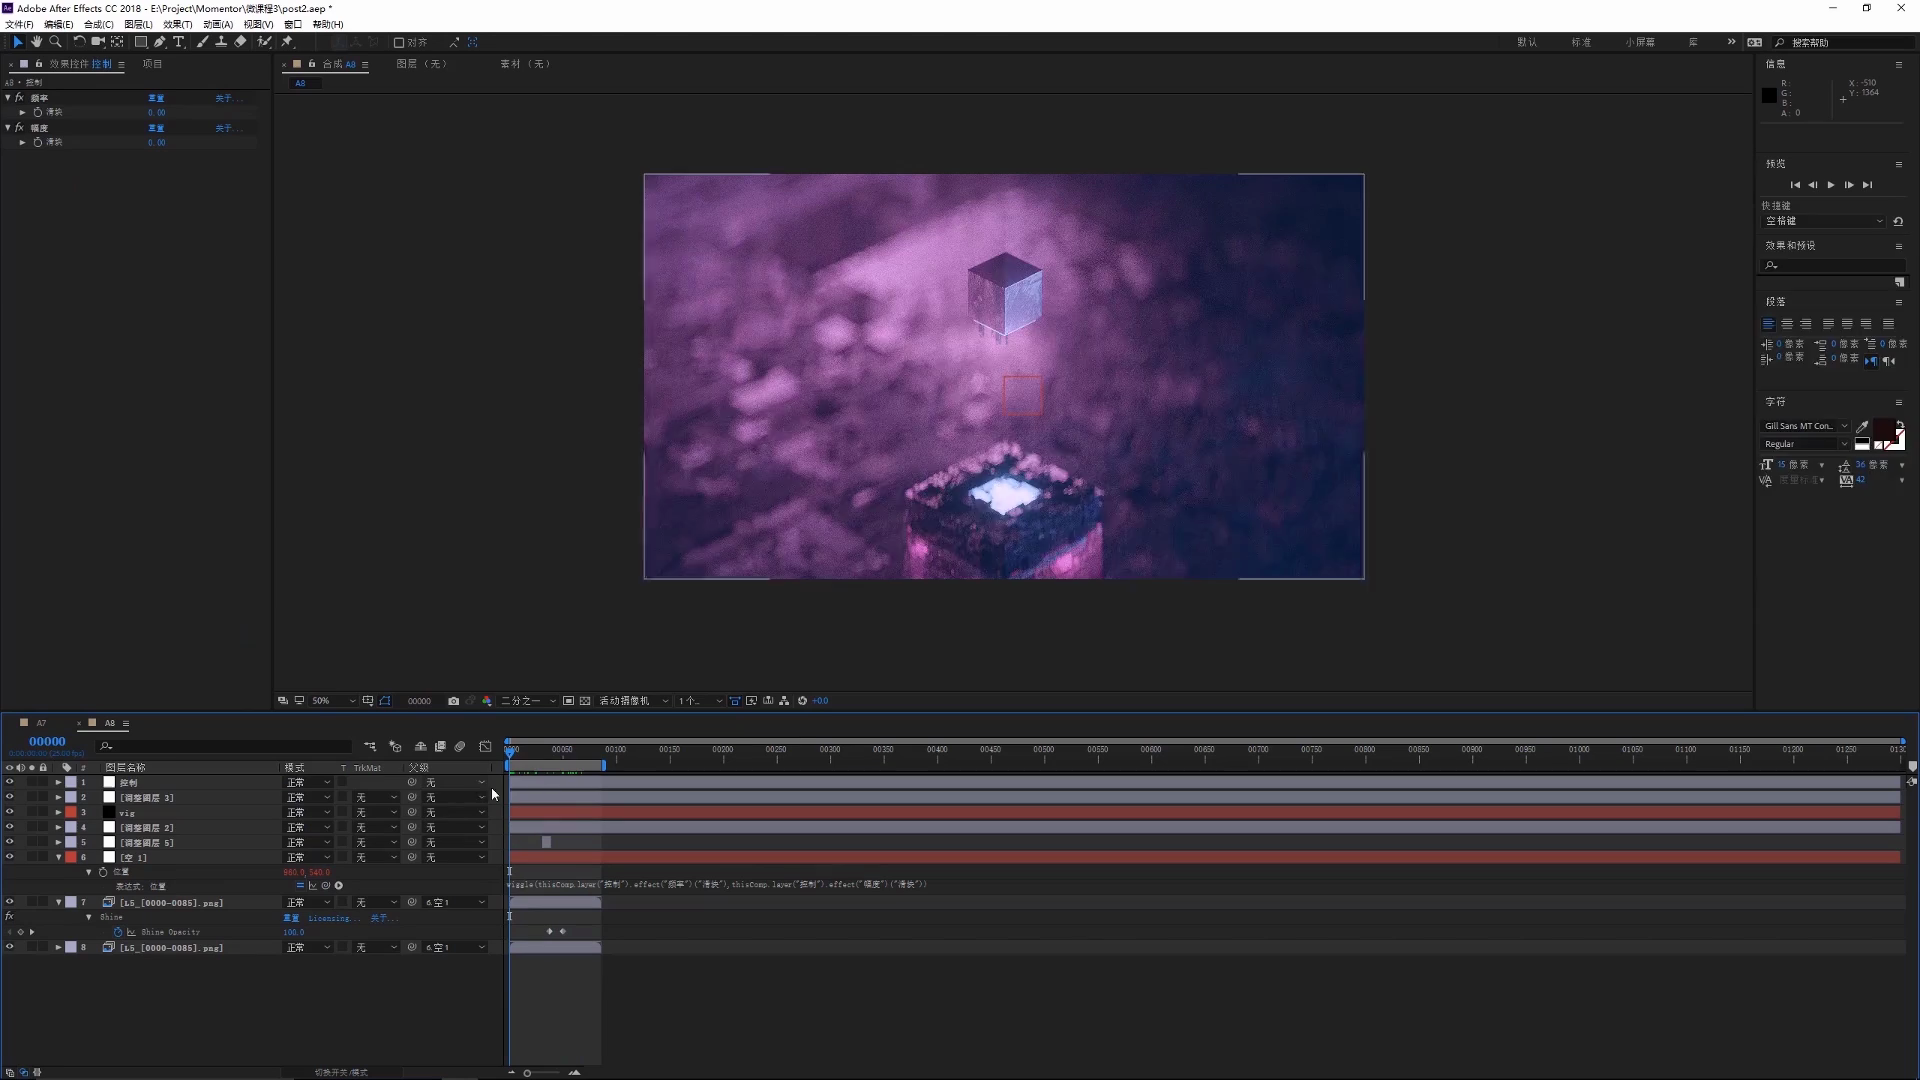This screenshot has width=1920, height=1080.
Task: Open the 动画(A) menu
Action: click(218, 24)
